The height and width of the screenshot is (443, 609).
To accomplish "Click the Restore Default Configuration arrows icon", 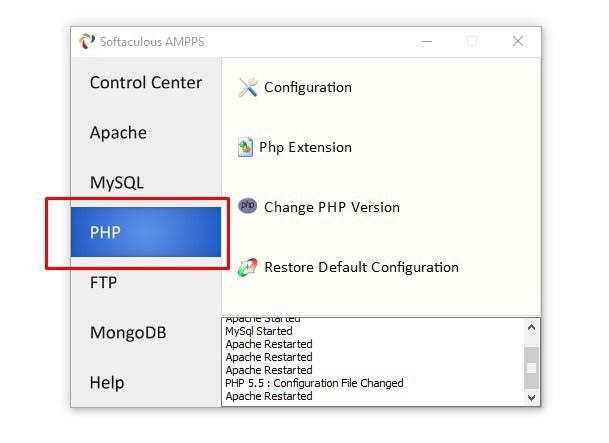I will (247, 268).
